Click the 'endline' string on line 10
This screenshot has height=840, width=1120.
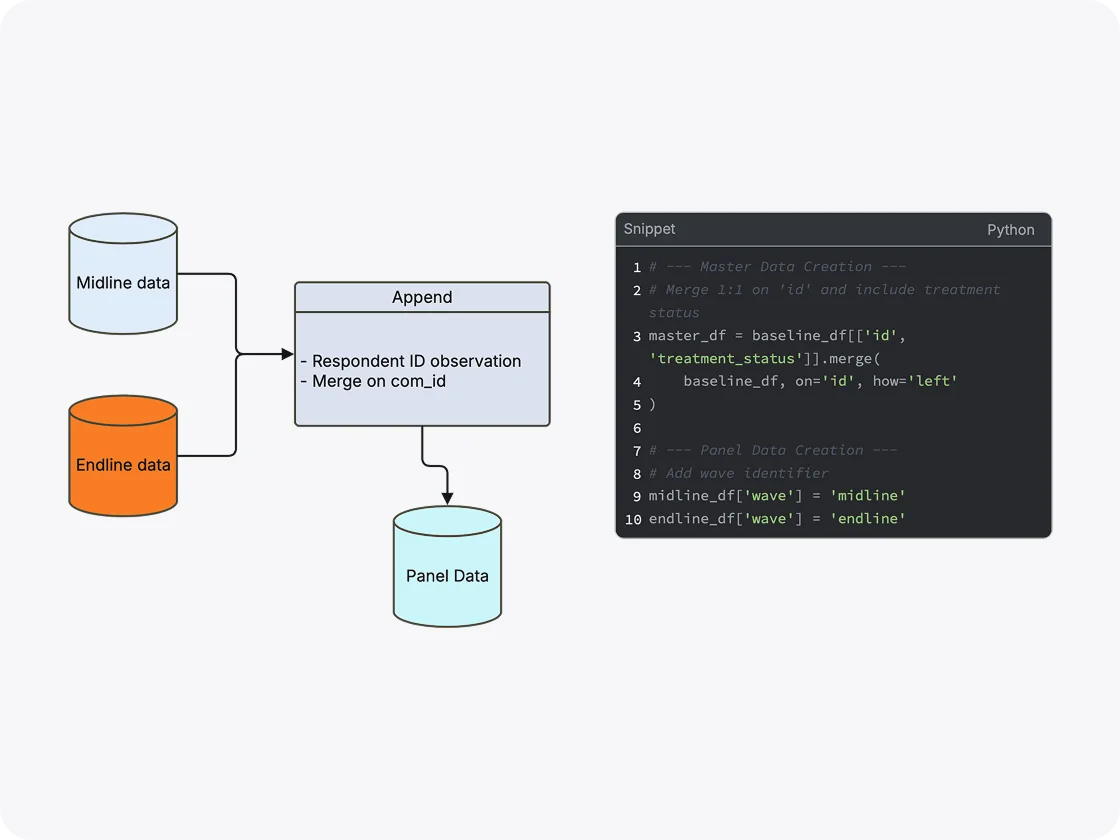pos(868,519)
